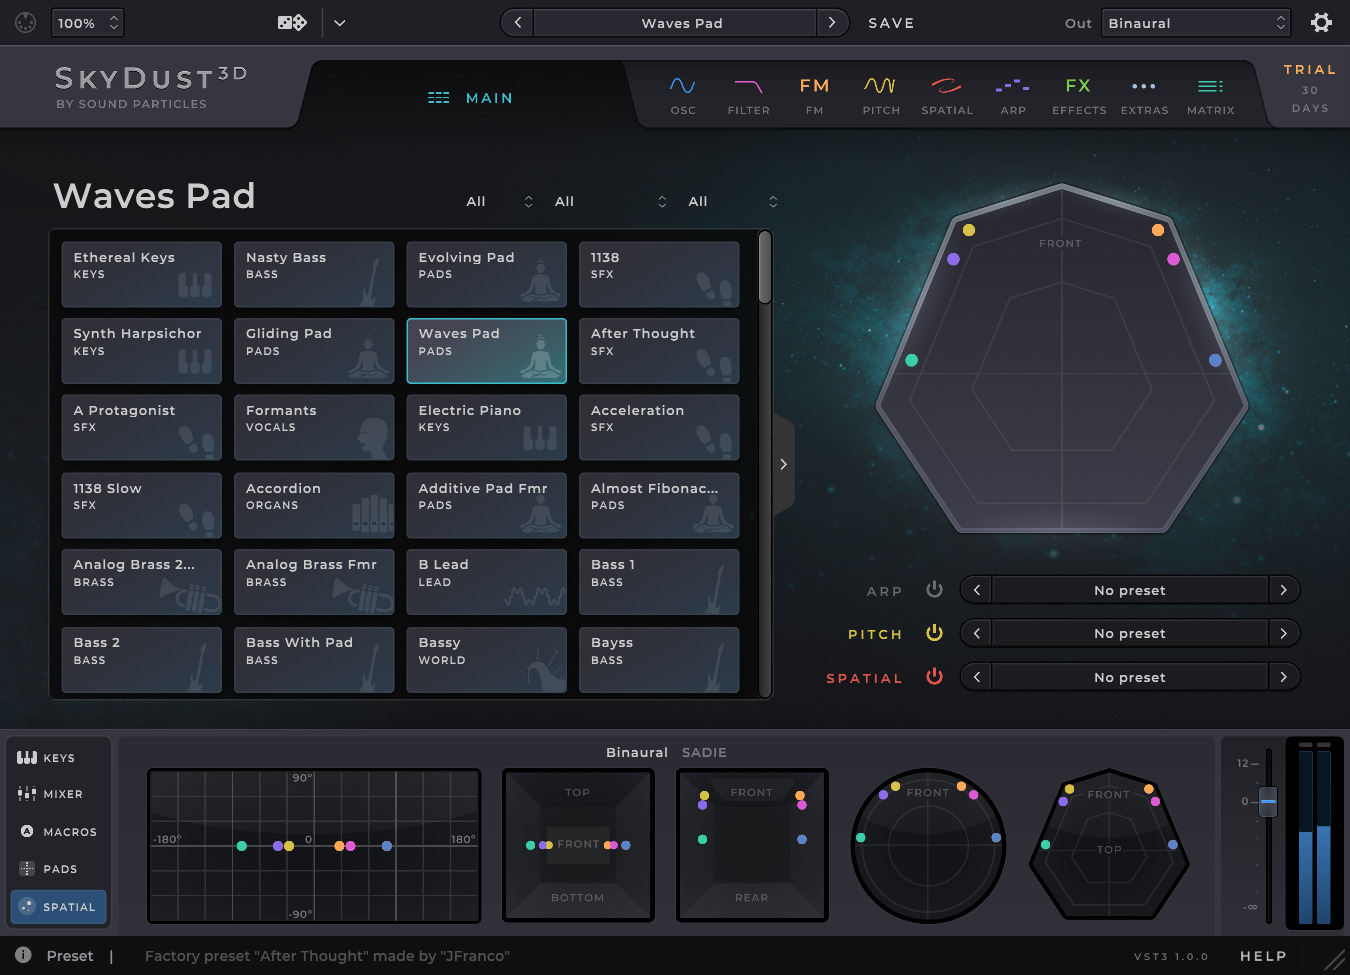Open the FX EFFECTS section
Screen dimensions: 1350x975
click(x=1079, y=96)
